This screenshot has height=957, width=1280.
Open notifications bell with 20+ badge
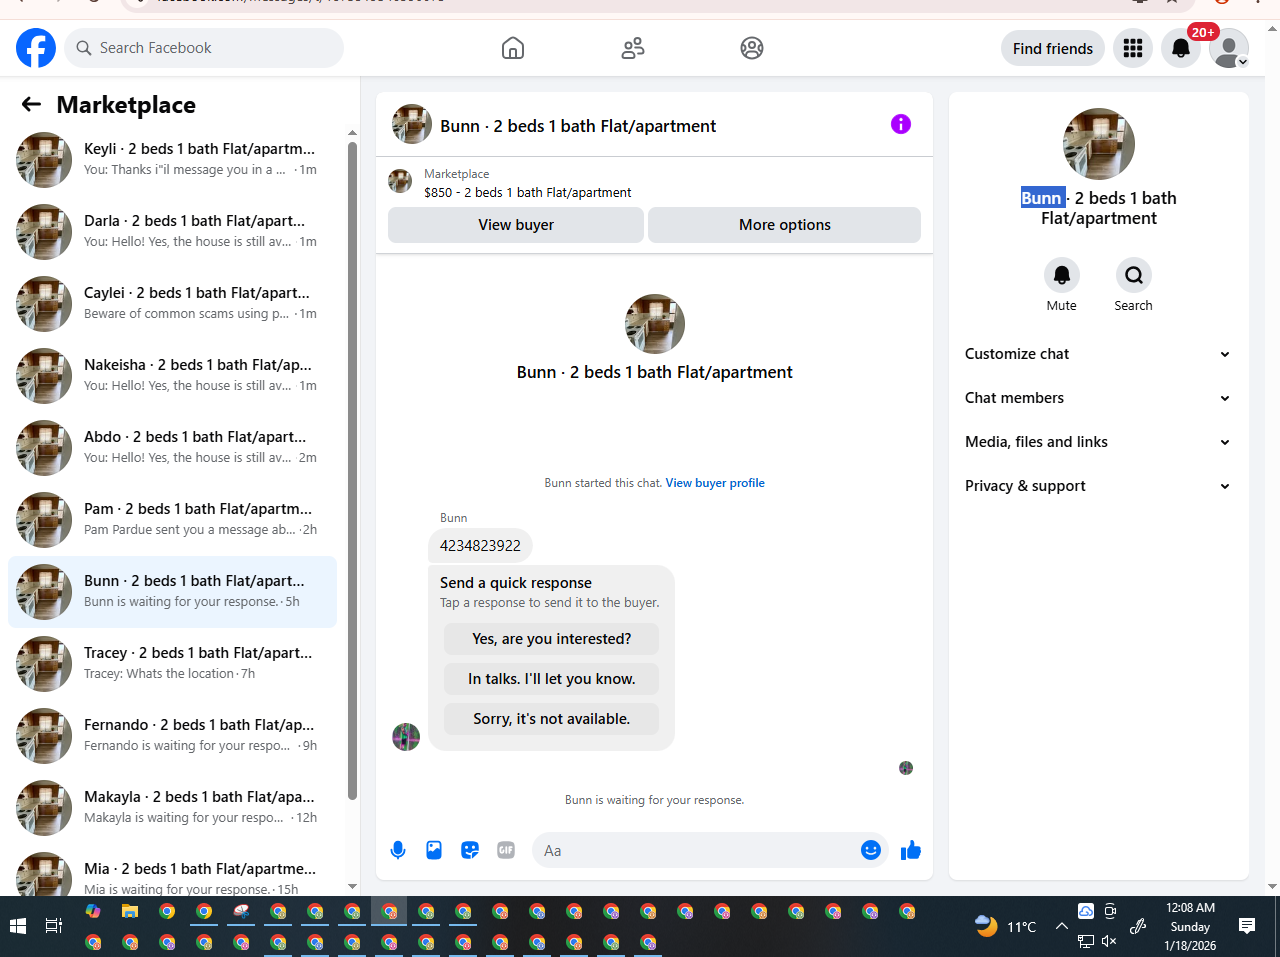tap(1181, 48)
